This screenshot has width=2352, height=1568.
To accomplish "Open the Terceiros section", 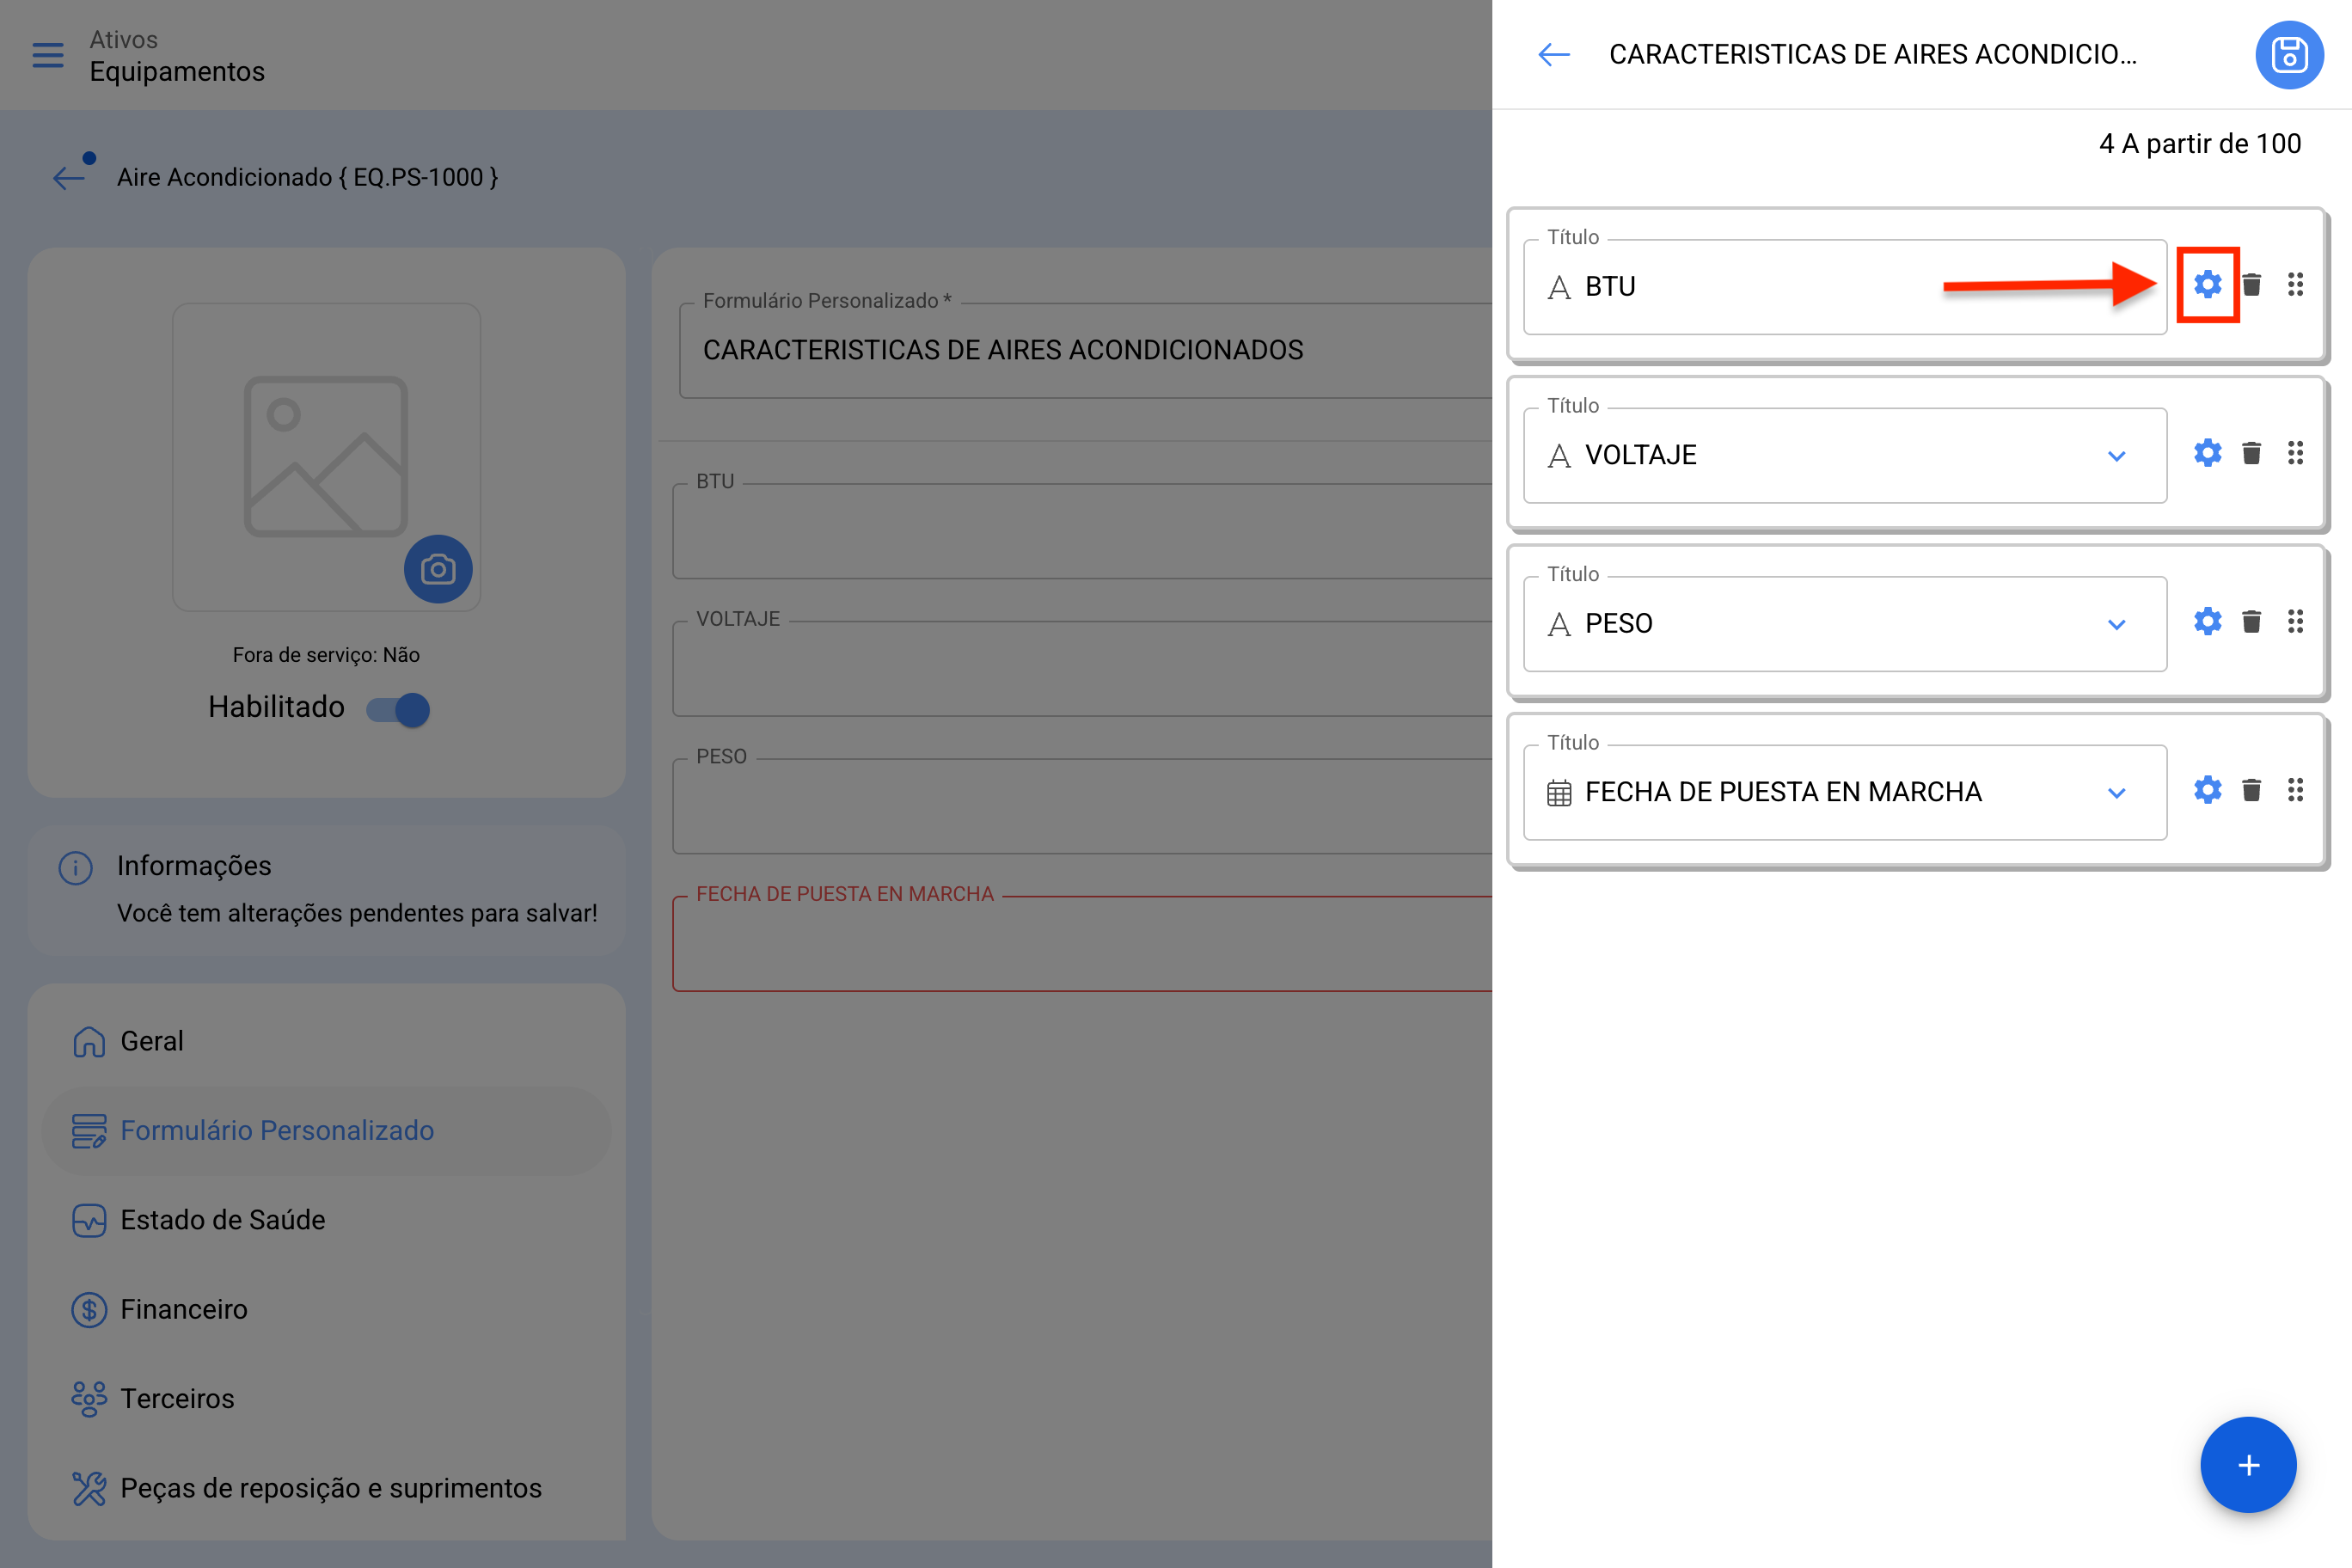I will pos(327,1399).
